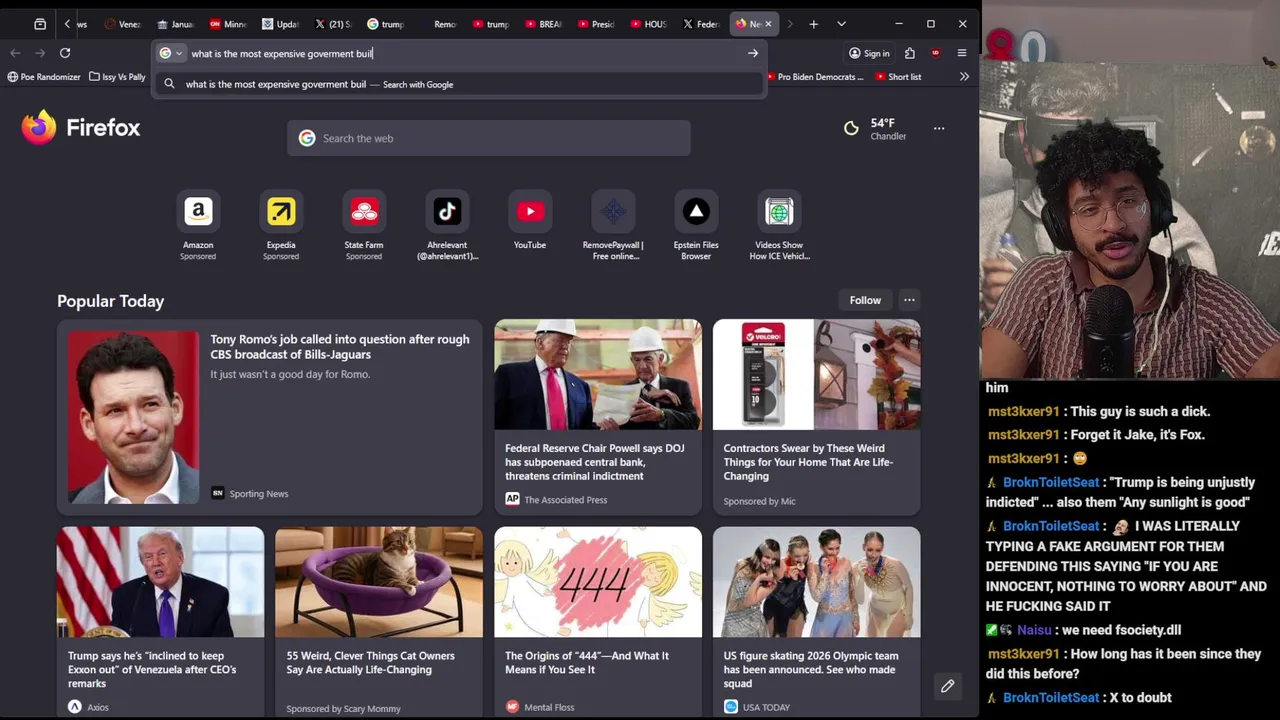Open the Tony Romo article headline
Screen dimensions: 1280x720
pos(340,347)
